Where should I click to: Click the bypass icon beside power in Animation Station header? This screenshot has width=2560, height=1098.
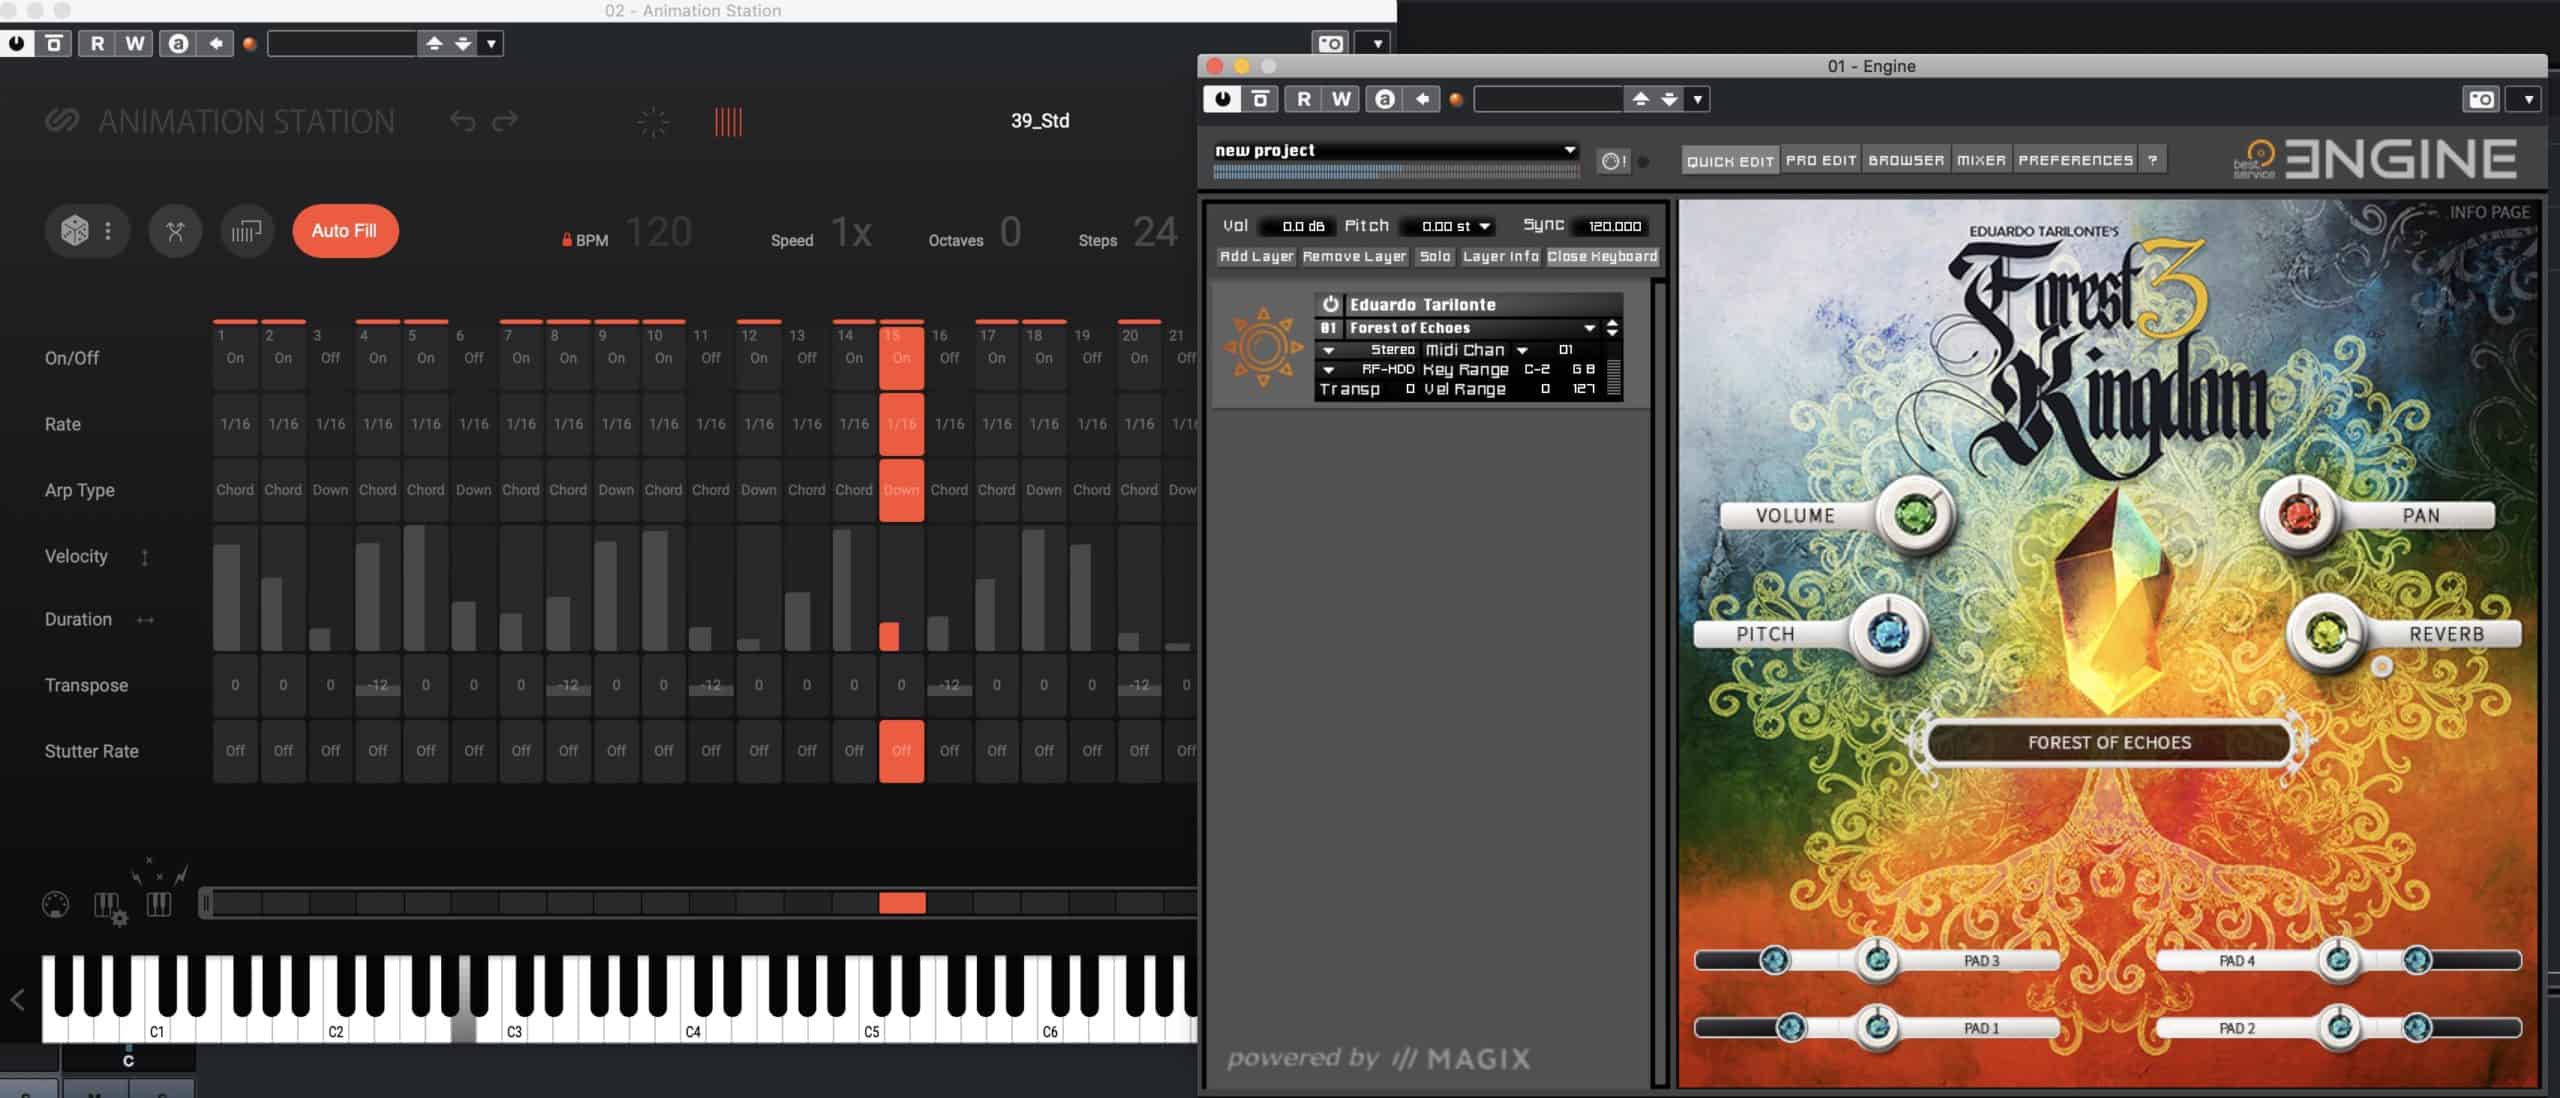(x=54, y=43)
